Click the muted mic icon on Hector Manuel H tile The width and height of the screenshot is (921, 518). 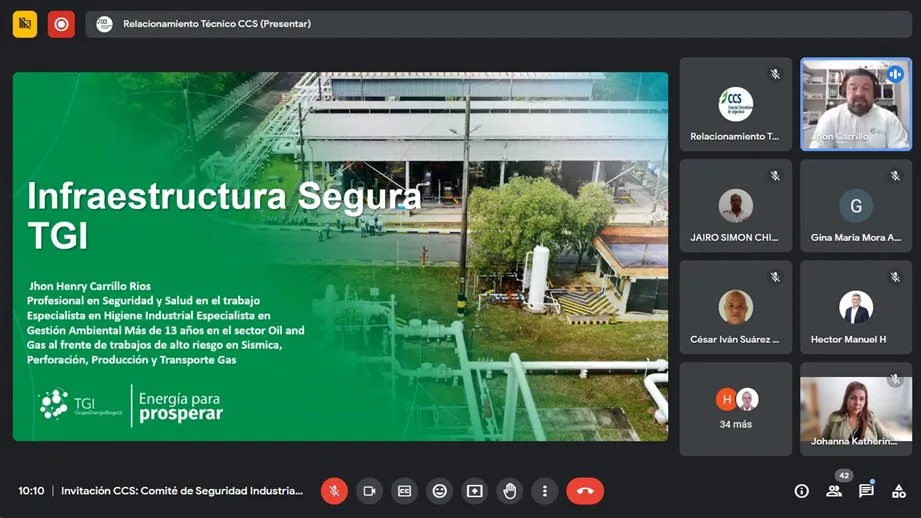tap(895, 277)
